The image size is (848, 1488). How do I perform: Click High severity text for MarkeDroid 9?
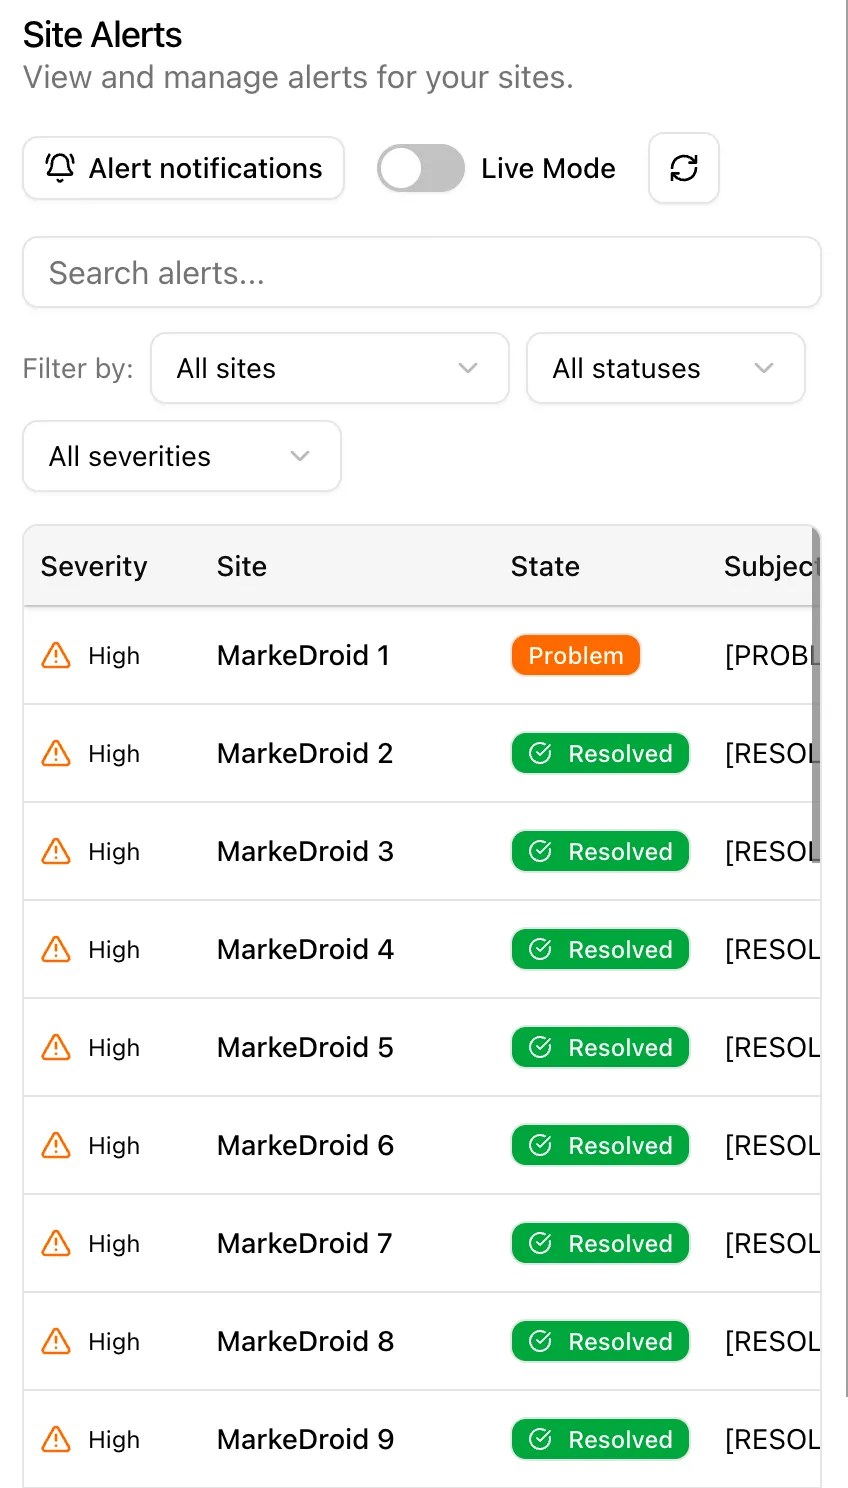114,1439
